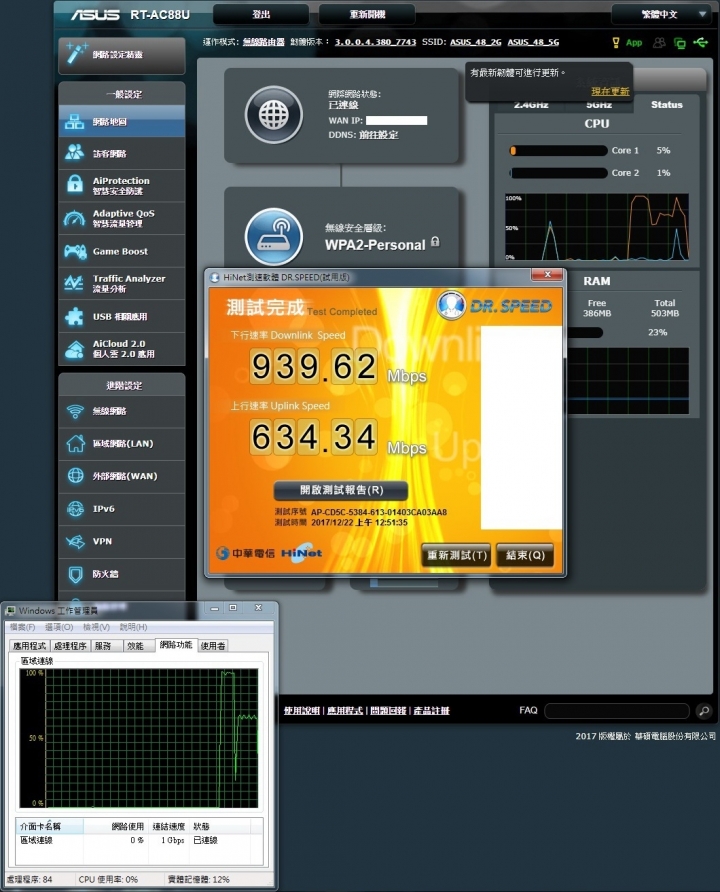Click the 939.62 Mbps downlink speed value
The width and height of the screenshot is (720, 892).
coord(314,366)
